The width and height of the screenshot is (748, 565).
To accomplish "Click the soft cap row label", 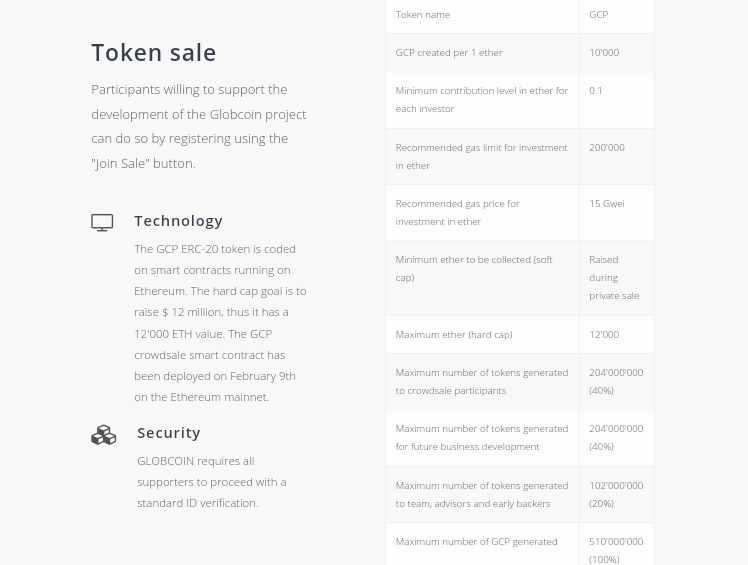I will [x=474, y=269].
